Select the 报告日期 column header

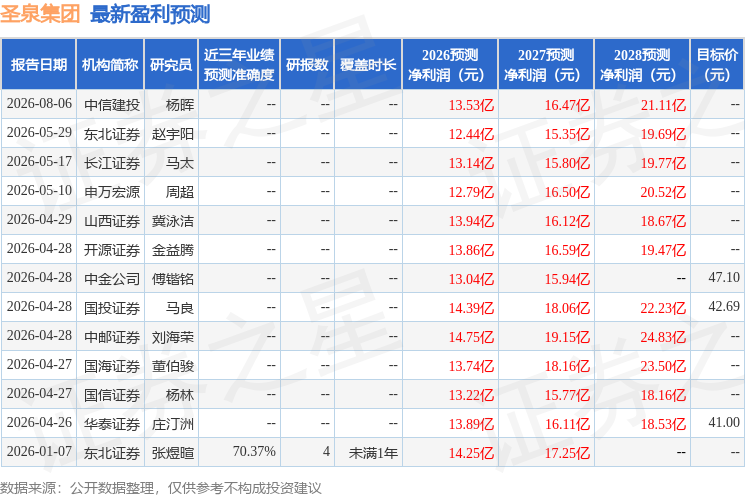point(39,65)
